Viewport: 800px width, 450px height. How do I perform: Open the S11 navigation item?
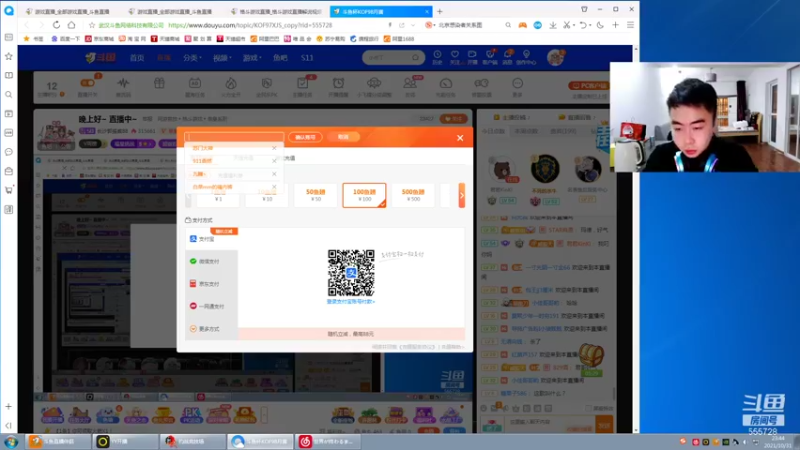[x=307, y=58]
